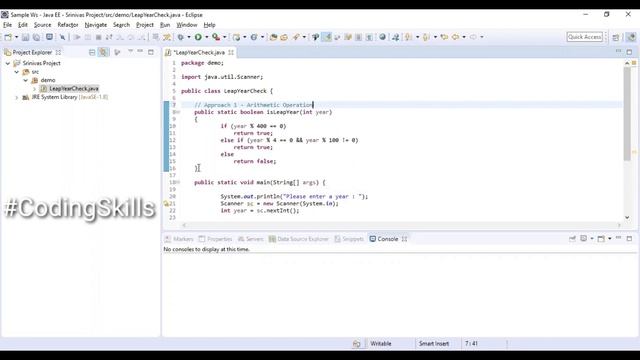
Task: Collapse the src folder node
Action: click(x=17, y=72)
